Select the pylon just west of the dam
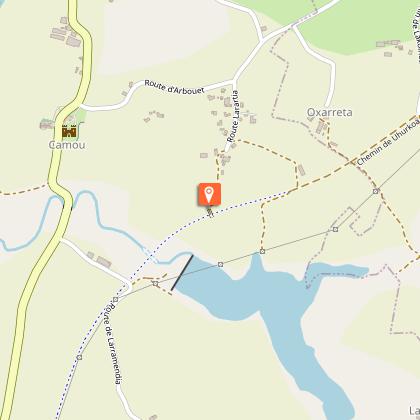This screenshot has height=420, width=420. tap(156, 284)
